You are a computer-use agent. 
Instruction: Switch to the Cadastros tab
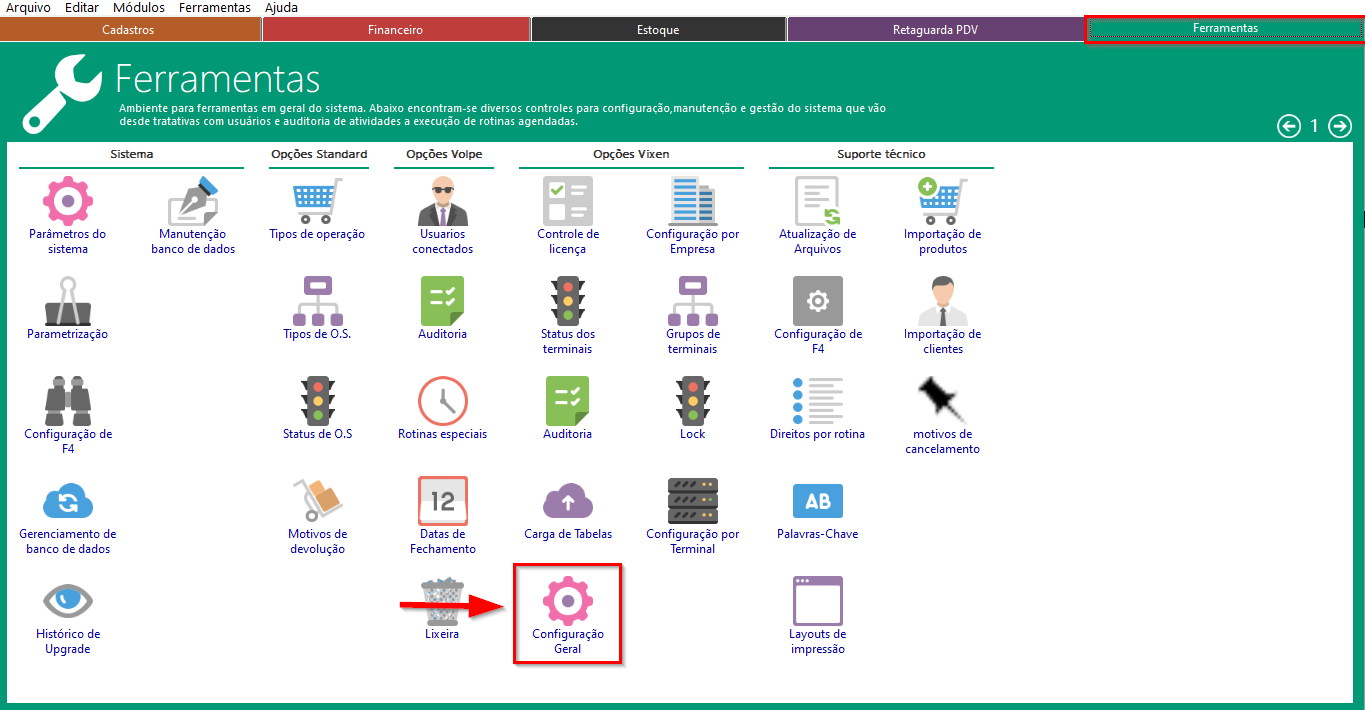point(129,30)
